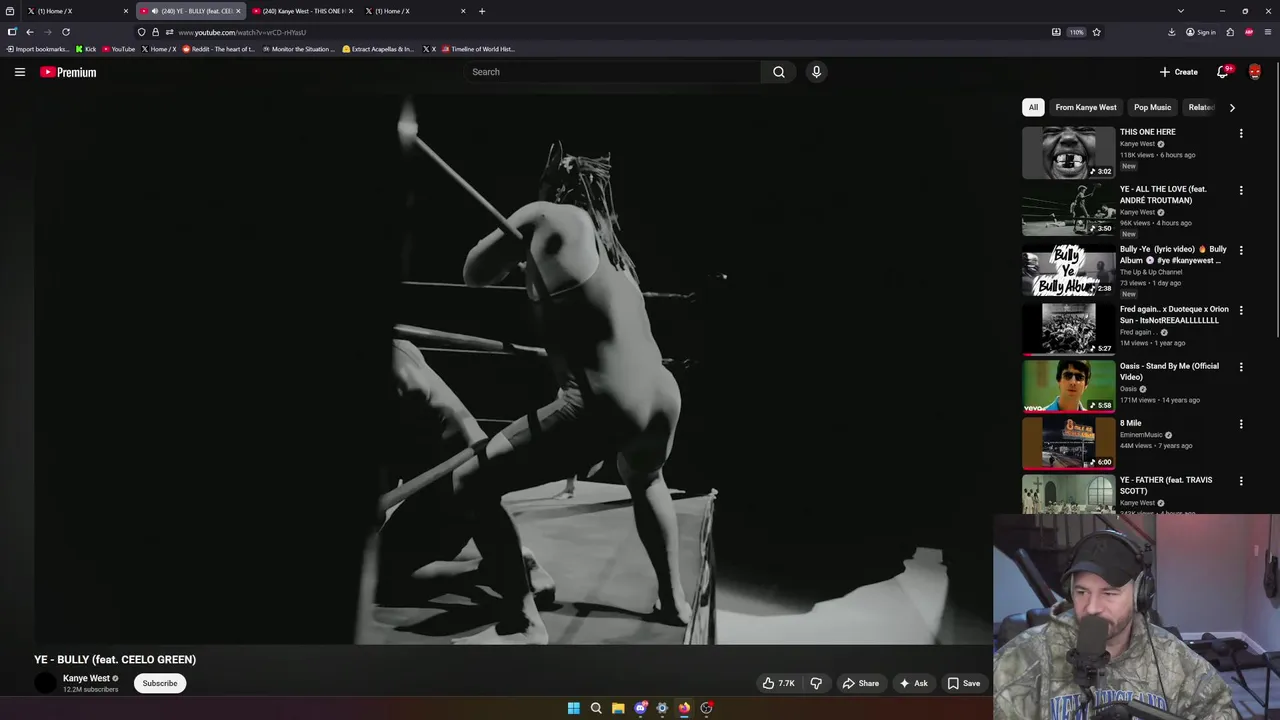
Task: Reset the 110% zoom level badge
Action: (1076, 32)
